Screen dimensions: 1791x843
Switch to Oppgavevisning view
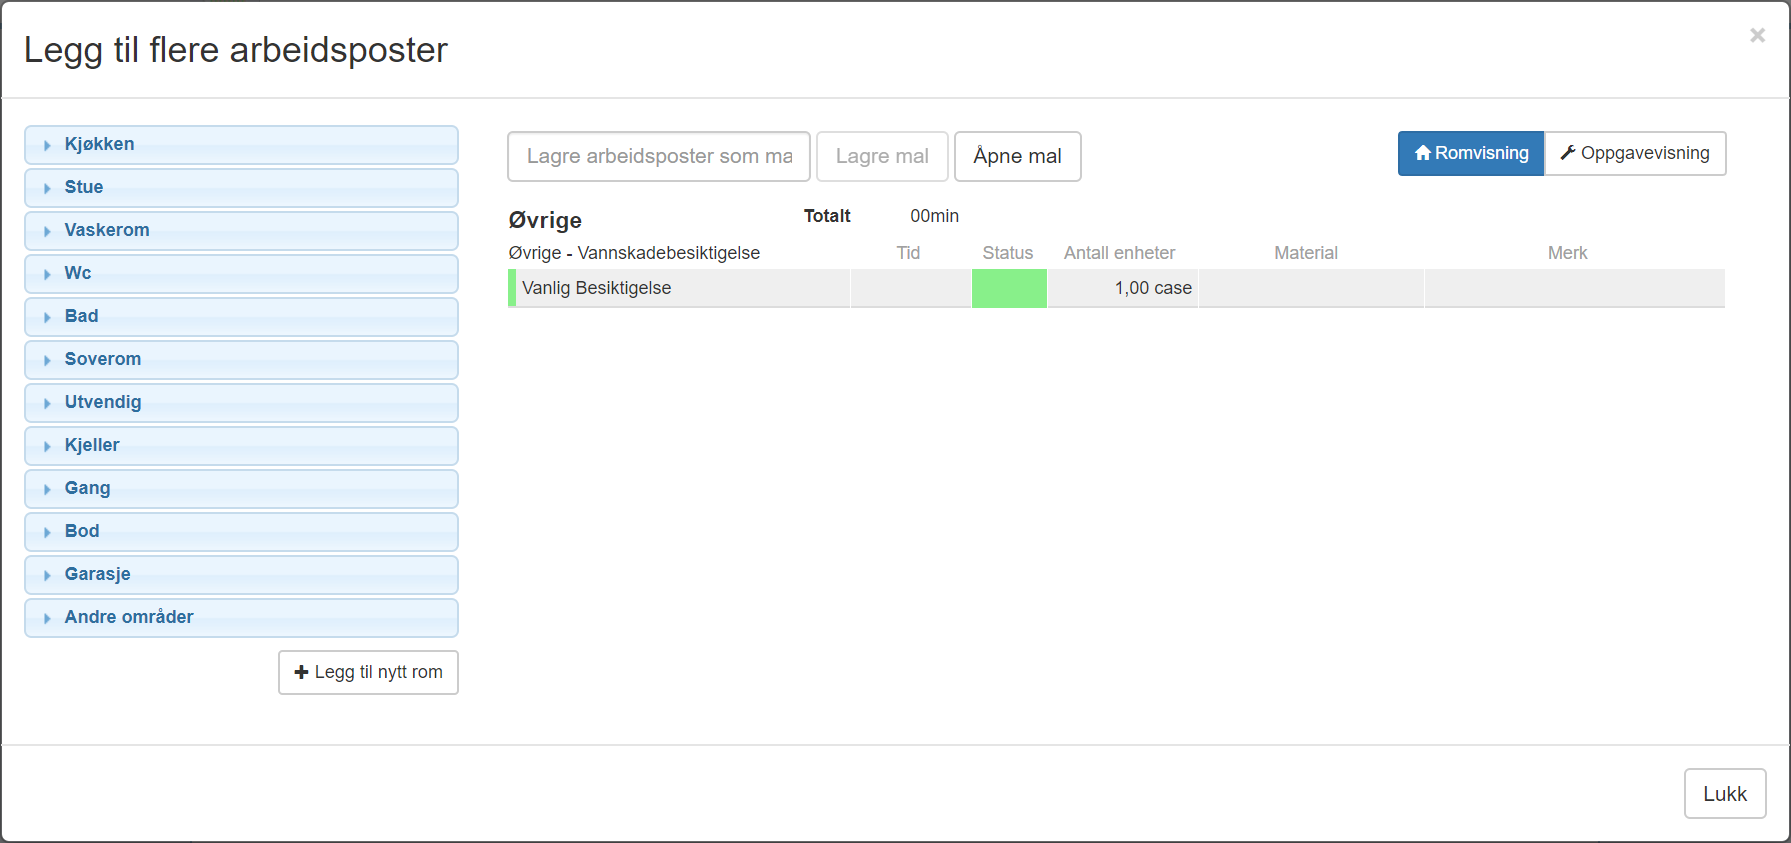[1635, 154]
